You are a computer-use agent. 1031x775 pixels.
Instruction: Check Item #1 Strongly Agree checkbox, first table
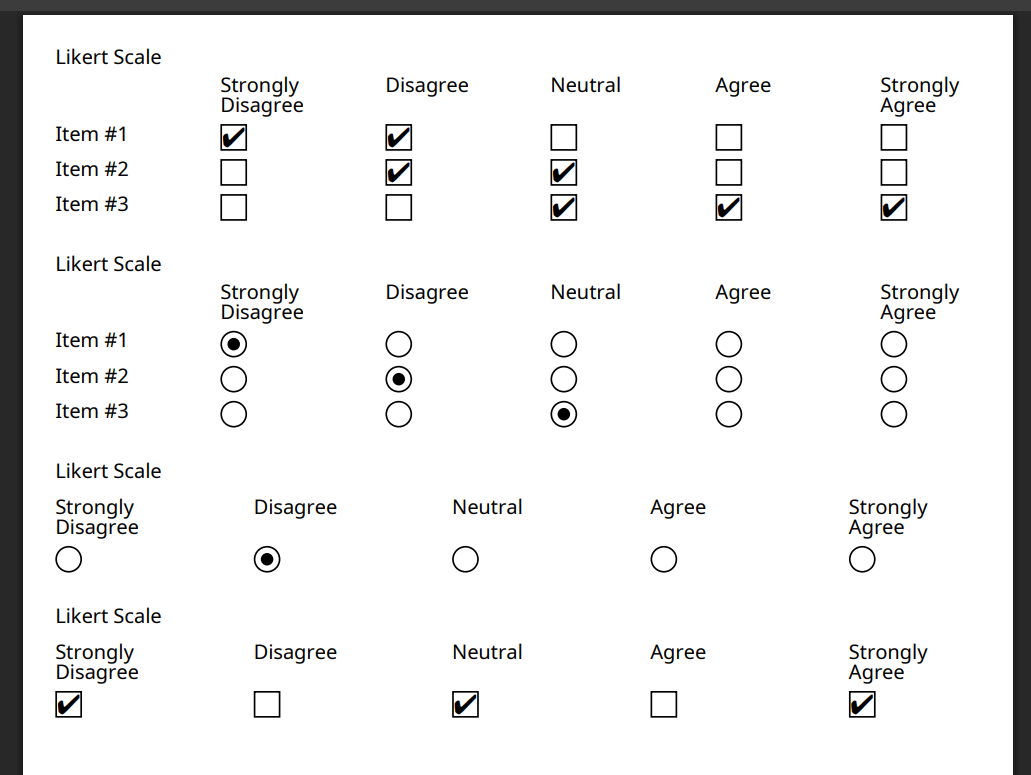point(894,138)
